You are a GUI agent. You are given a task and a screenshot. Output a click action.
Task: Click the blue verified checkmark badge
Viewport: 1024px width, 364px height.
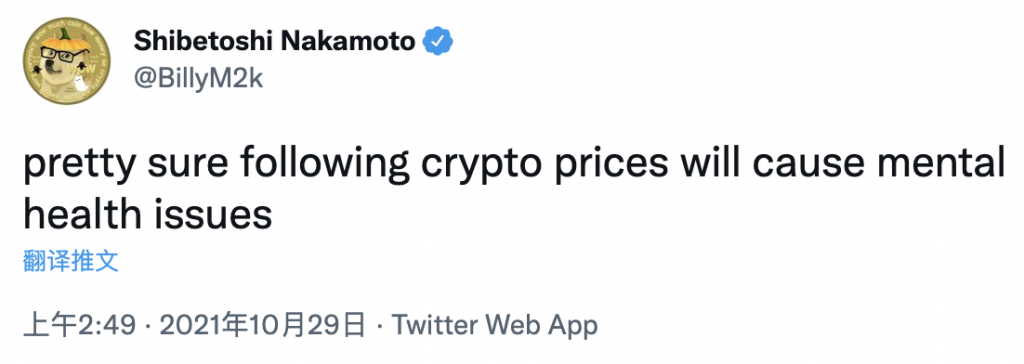coord(439,42)
